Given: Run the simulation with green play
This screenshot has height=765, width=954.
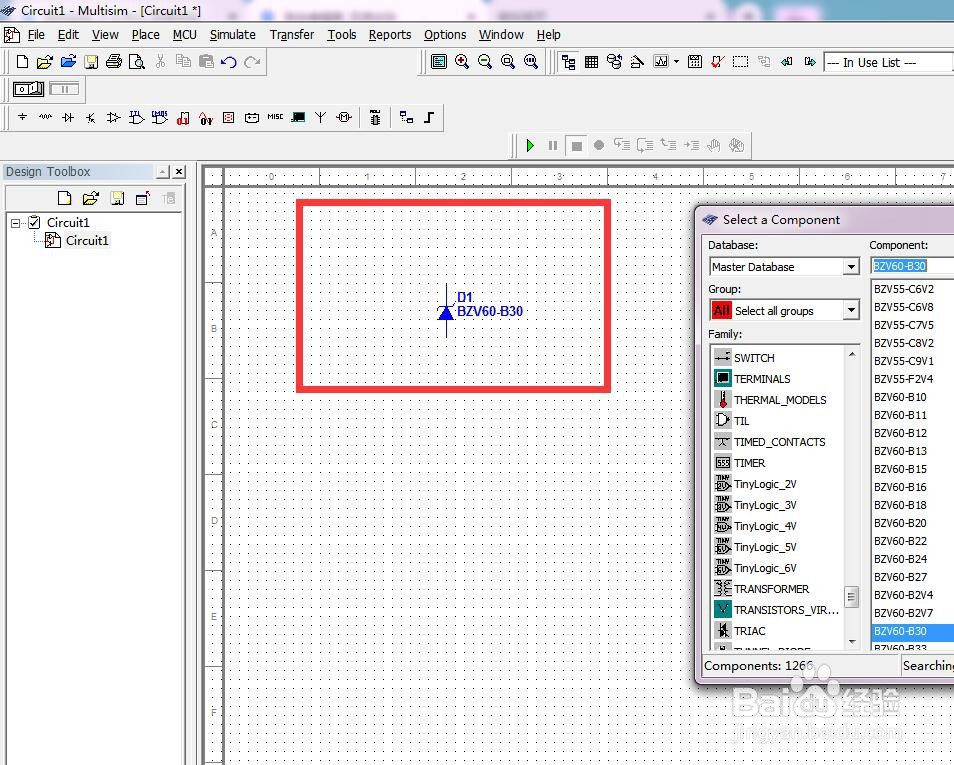Looking at the screenshot, I should click(530, 145).
